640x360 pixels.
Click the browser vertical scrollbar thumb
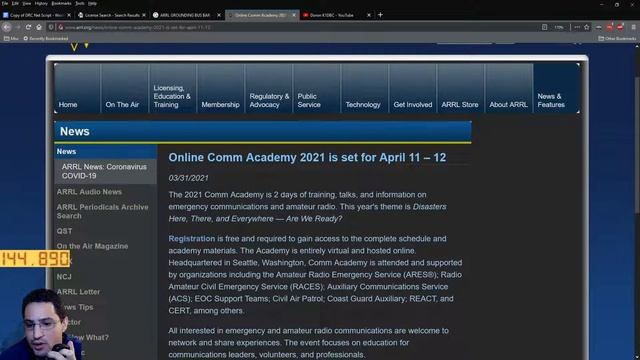(x=637, y=145)
